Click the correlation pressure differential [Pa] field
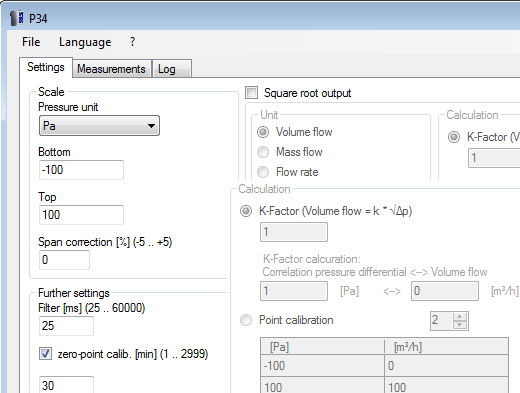This screenshot has height=393, width=520. 294,291
